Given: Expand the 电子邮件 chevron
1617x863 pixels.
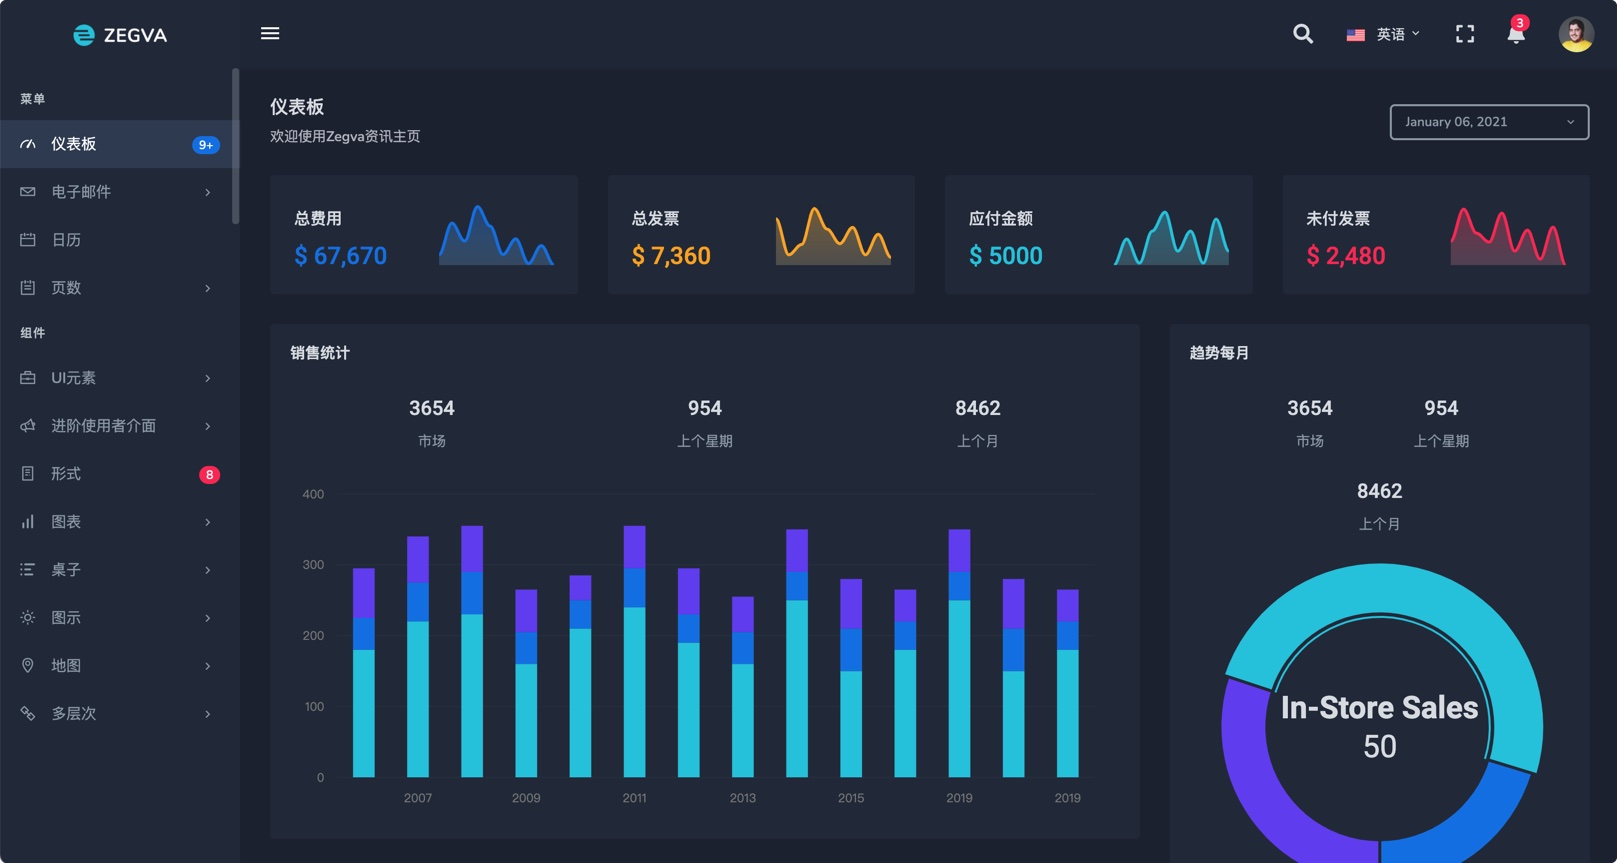Looking at the screenshot, I should (x=208, y=192).
